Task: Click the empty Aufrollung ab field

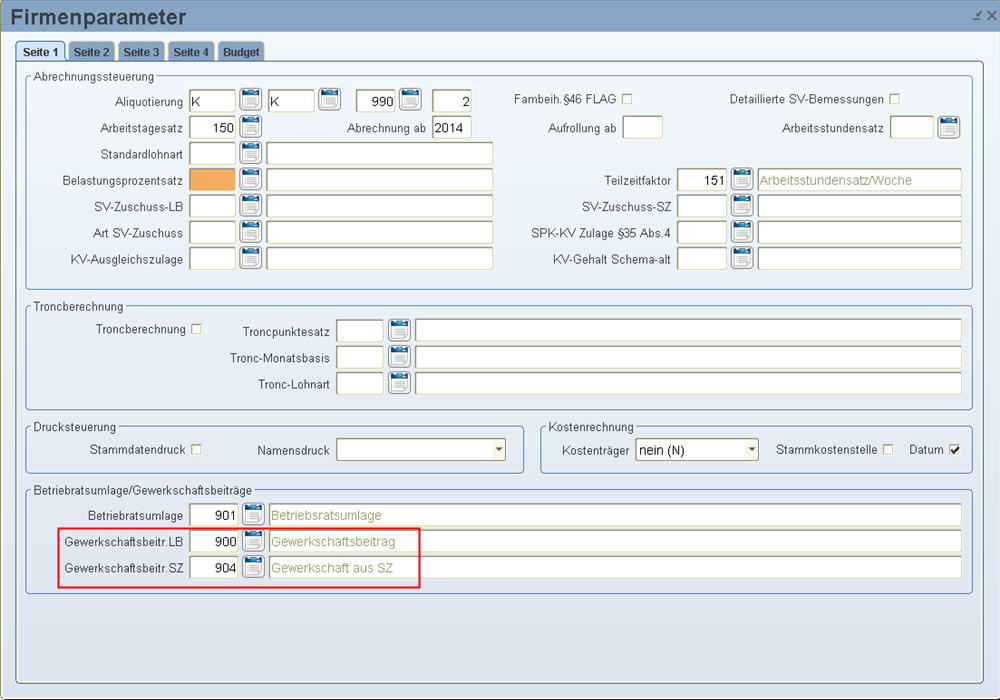Action: 642,127
